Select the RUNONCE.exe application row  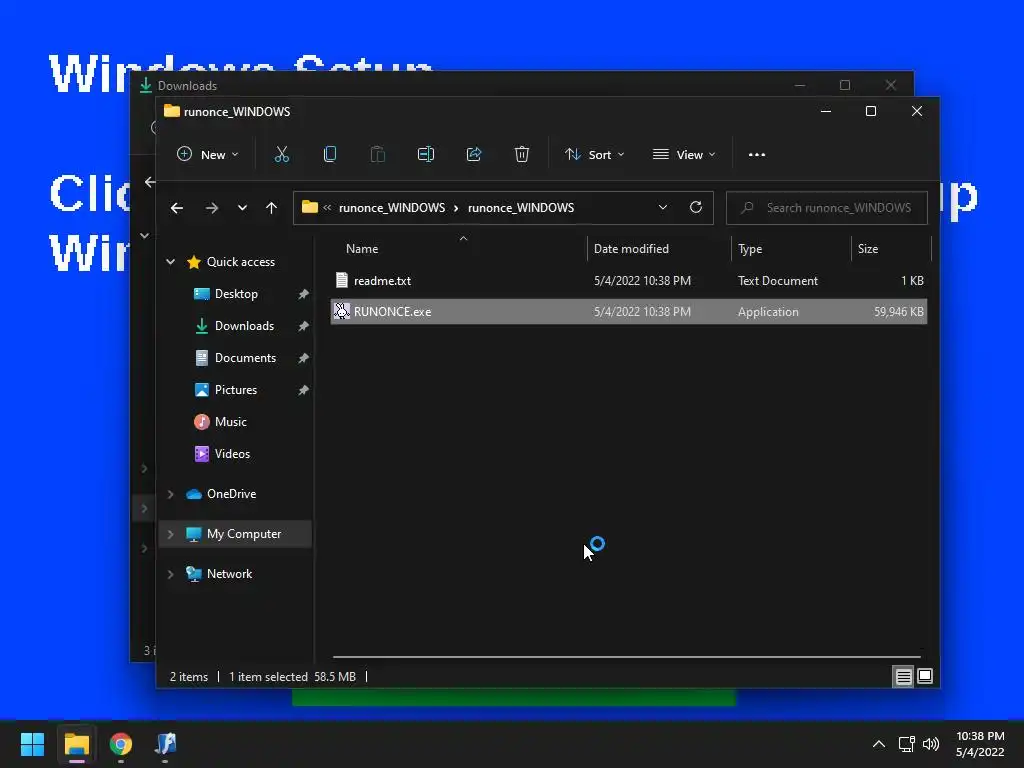pyautogui.click(x=628, y=312)
